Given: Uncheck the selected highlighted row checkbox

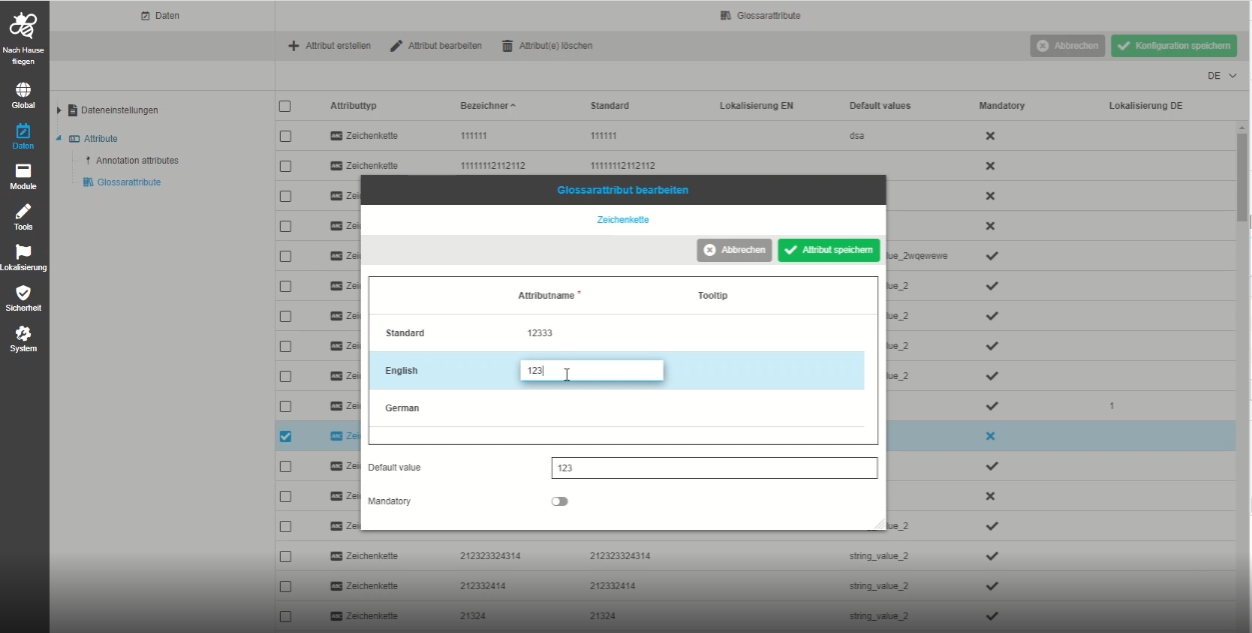Looking at the screenshot, I should click(x=285, y=436).
